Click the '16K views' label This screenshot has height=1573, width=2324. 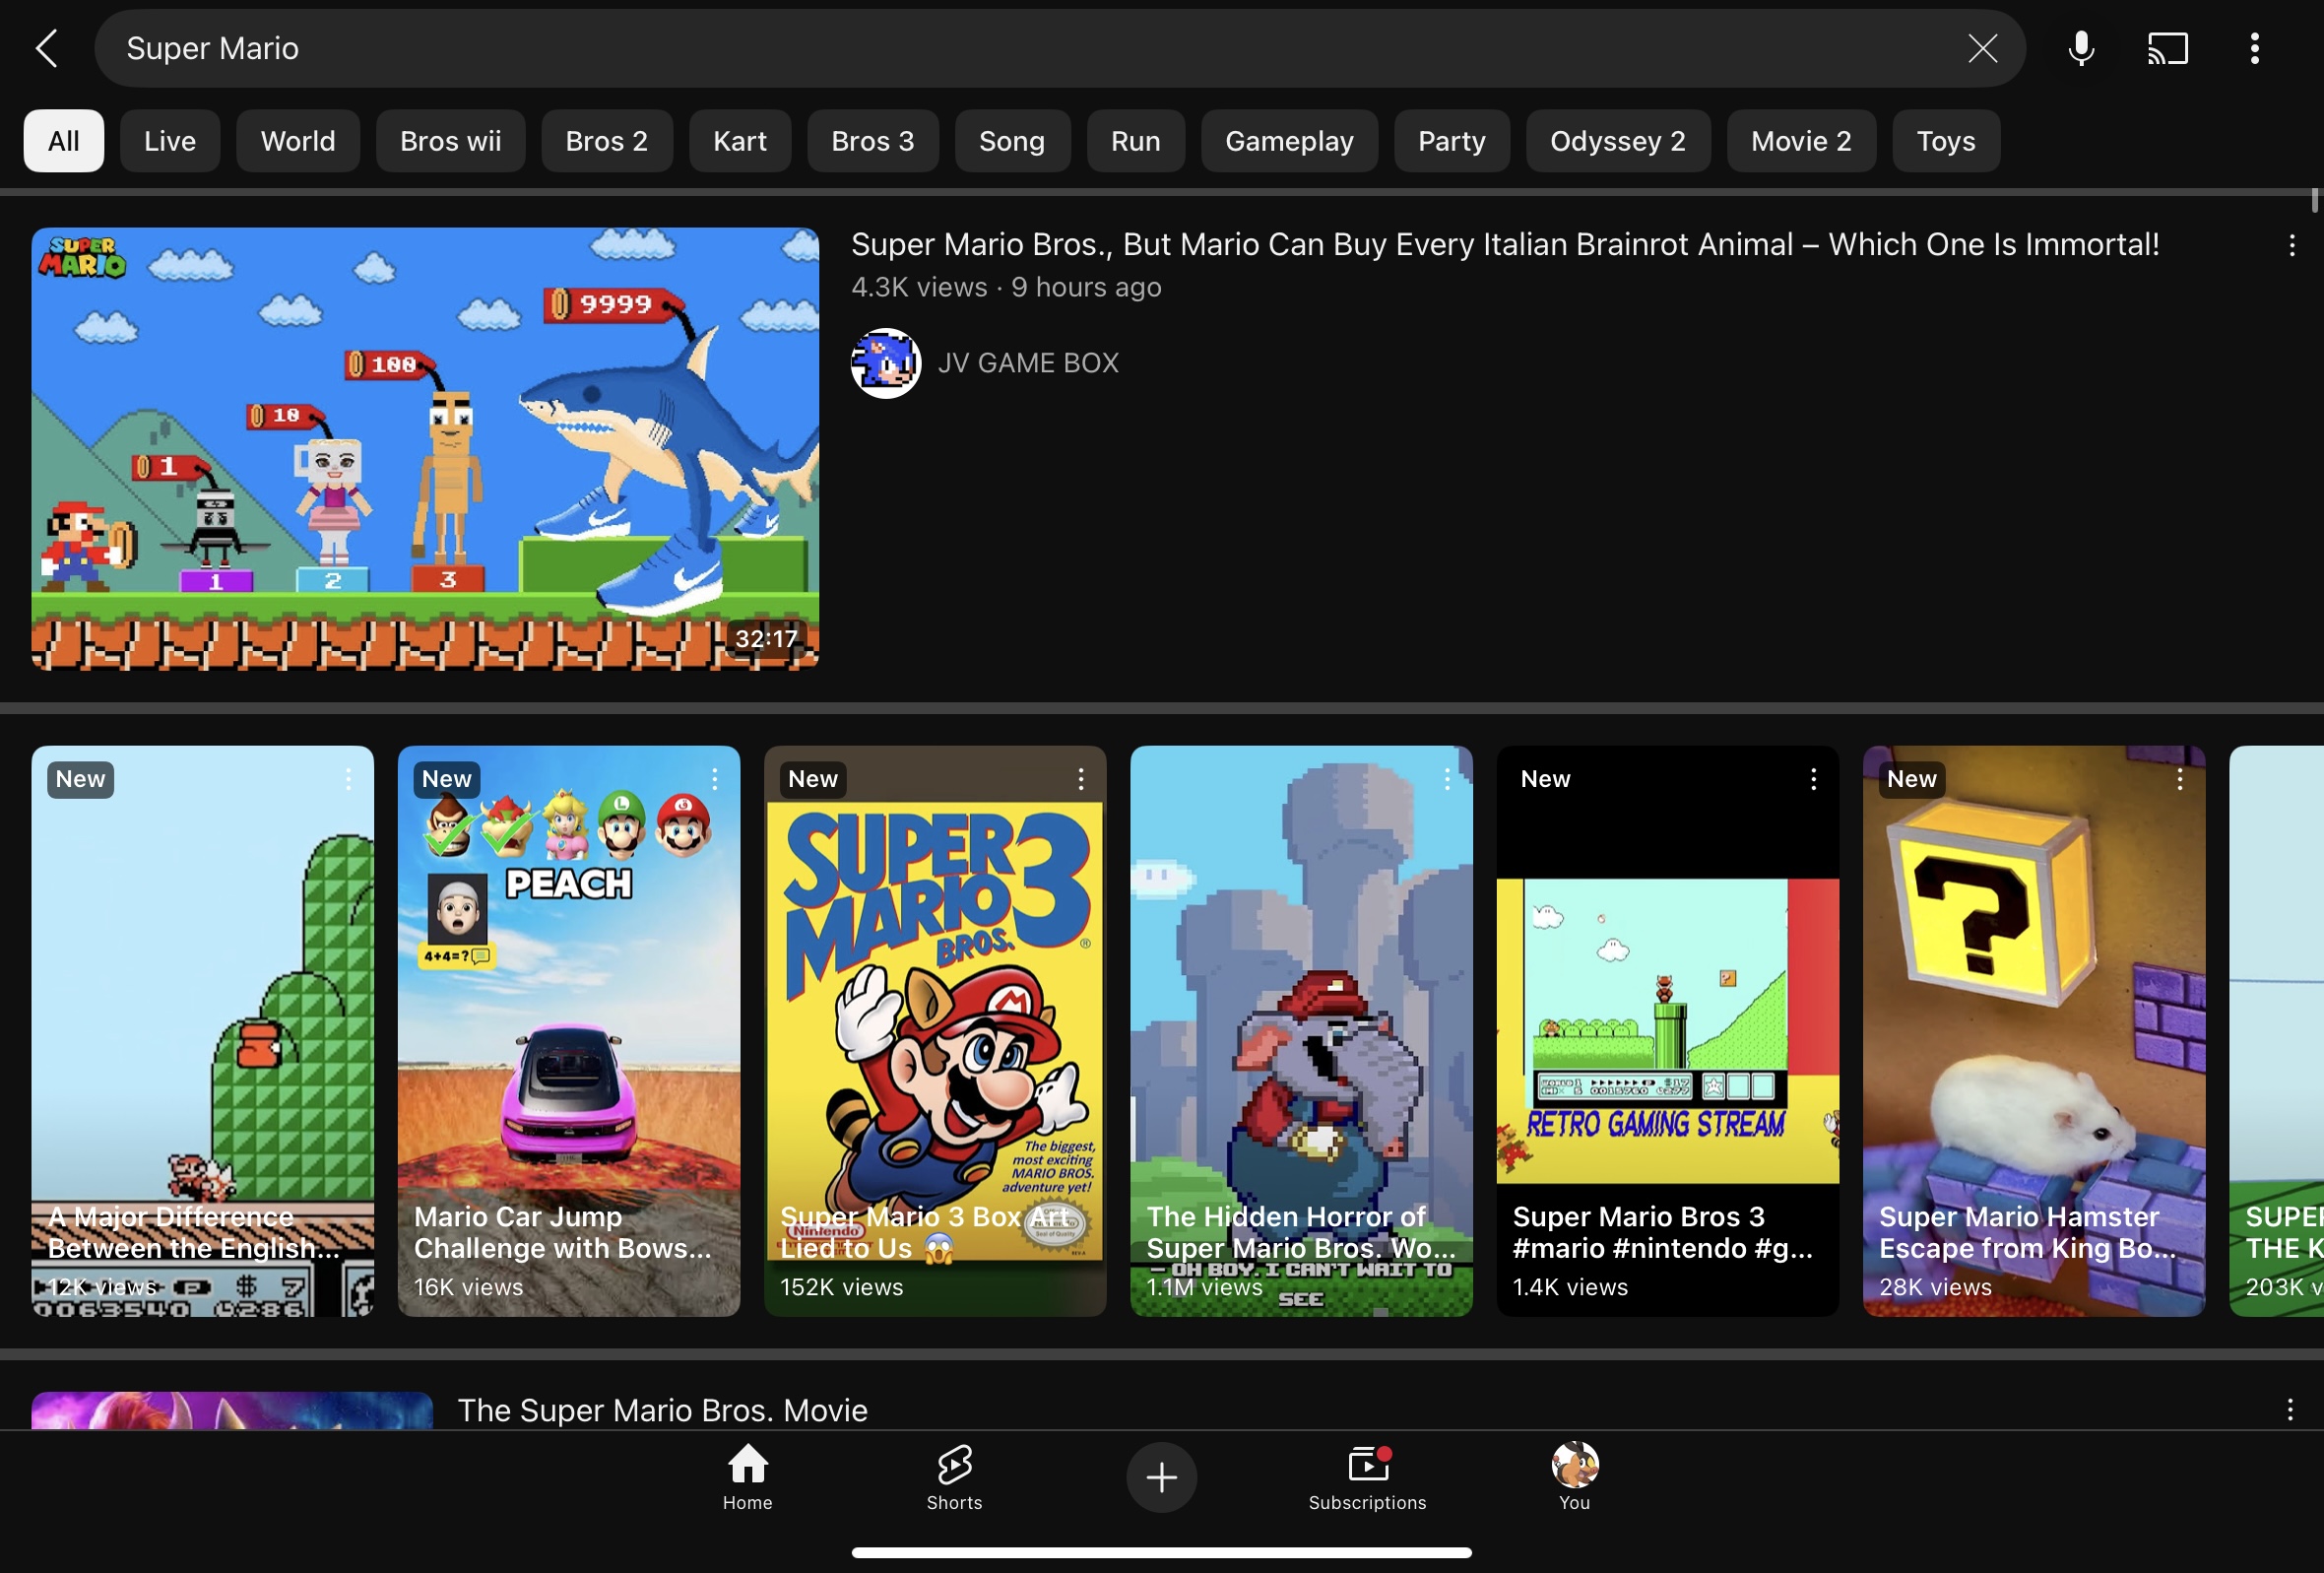click(x=468, y=1288)
